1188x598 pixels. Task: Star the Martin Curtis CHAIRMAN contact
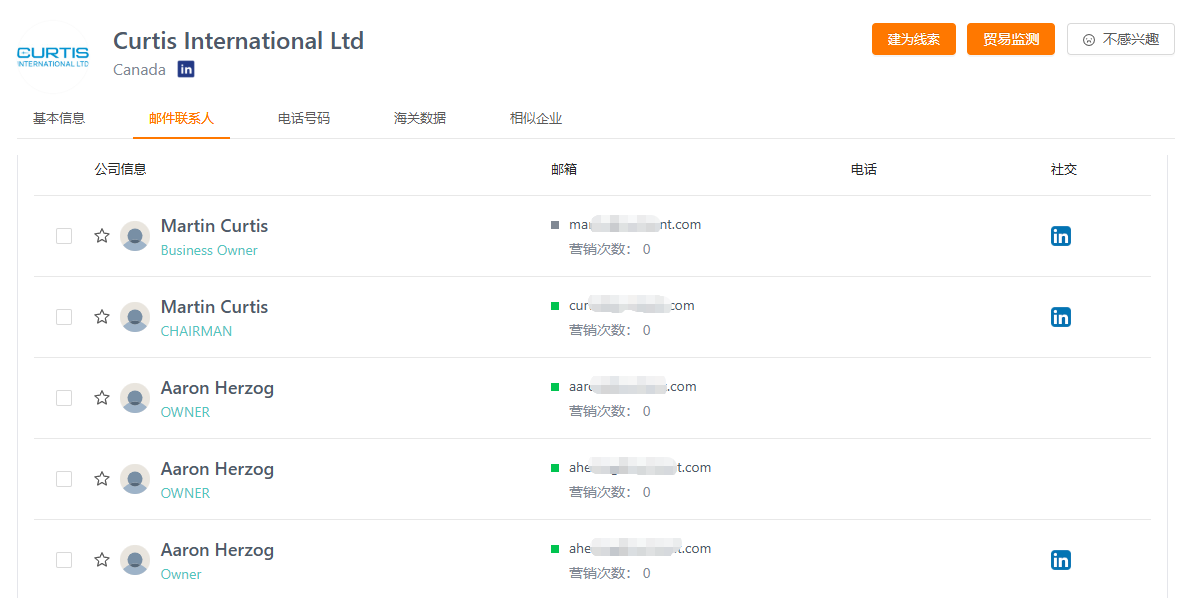pyautogui.click(x=102, y=317)
